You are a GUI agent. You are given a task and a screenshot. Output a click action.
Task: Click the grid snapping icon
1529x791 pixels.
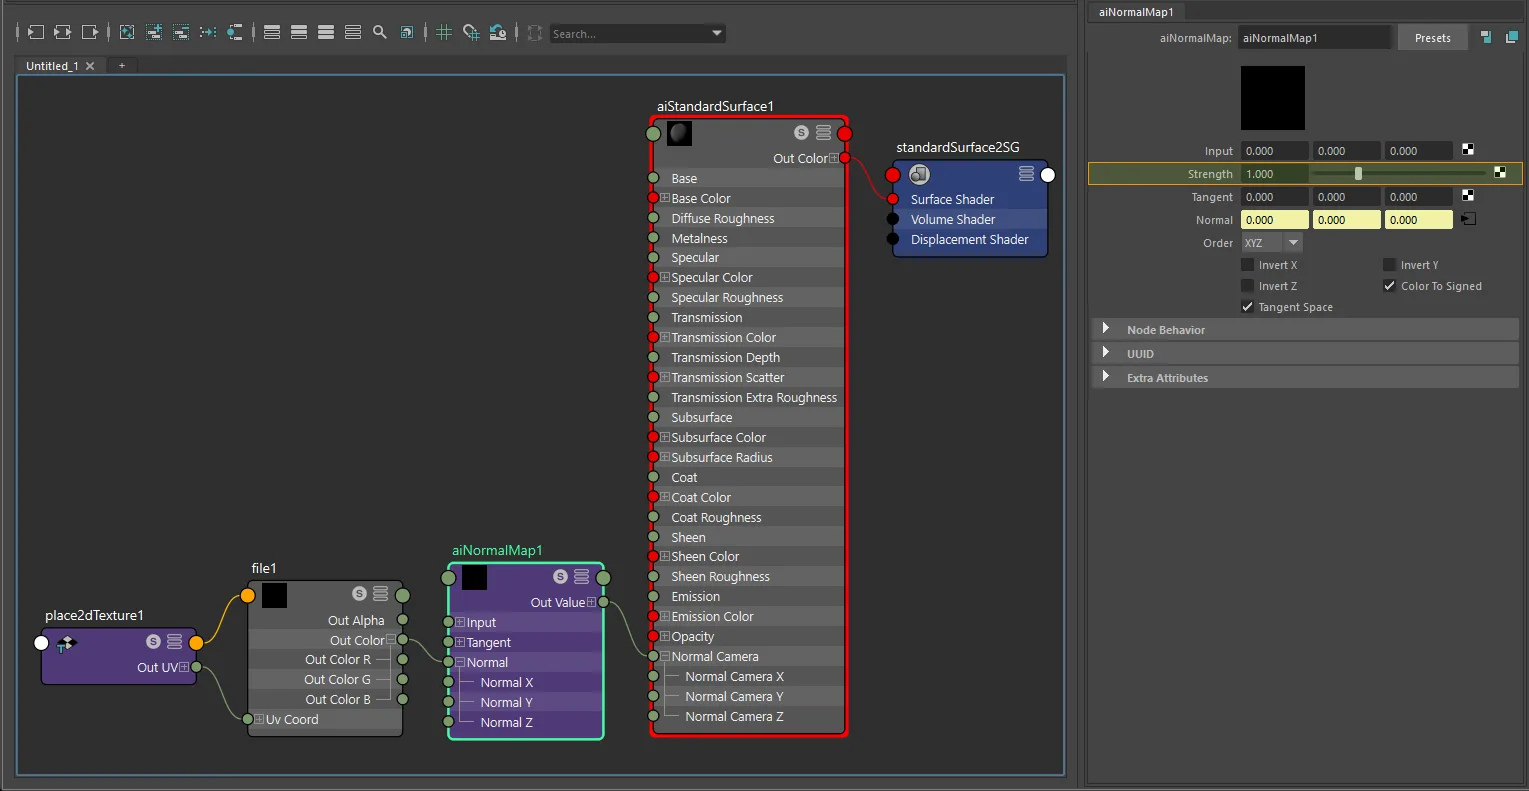click(x=471, y=33)
